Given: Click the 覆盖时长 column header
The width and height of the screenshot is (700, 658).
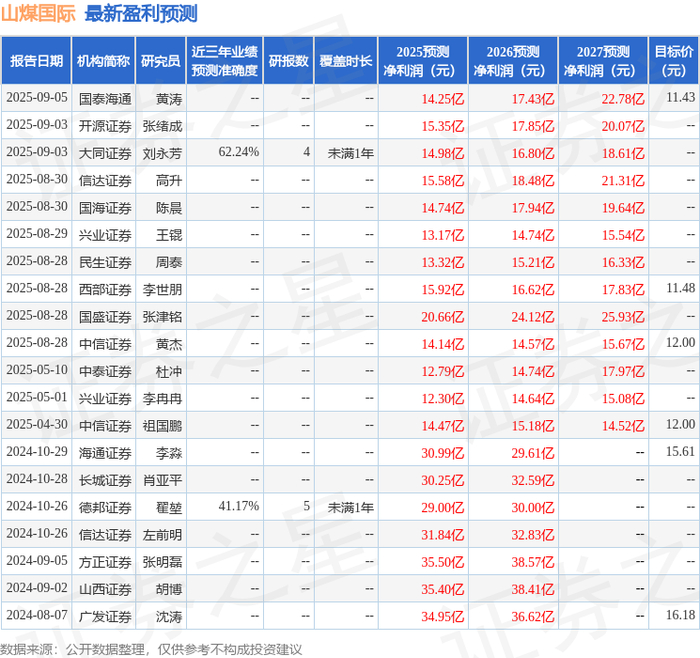Looking at the screenshot, I should [346, 61].
